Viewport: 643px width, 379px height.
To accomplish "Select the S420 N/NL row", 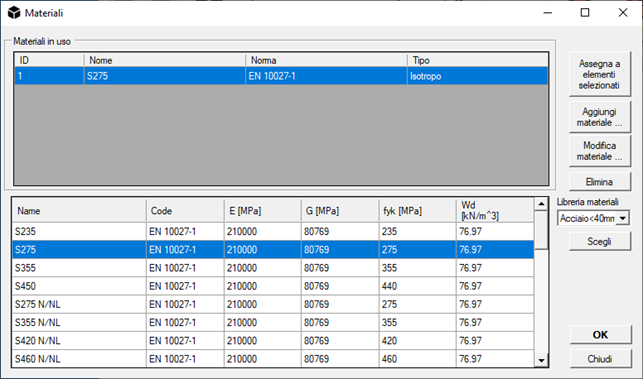I will tap(273, 340).
